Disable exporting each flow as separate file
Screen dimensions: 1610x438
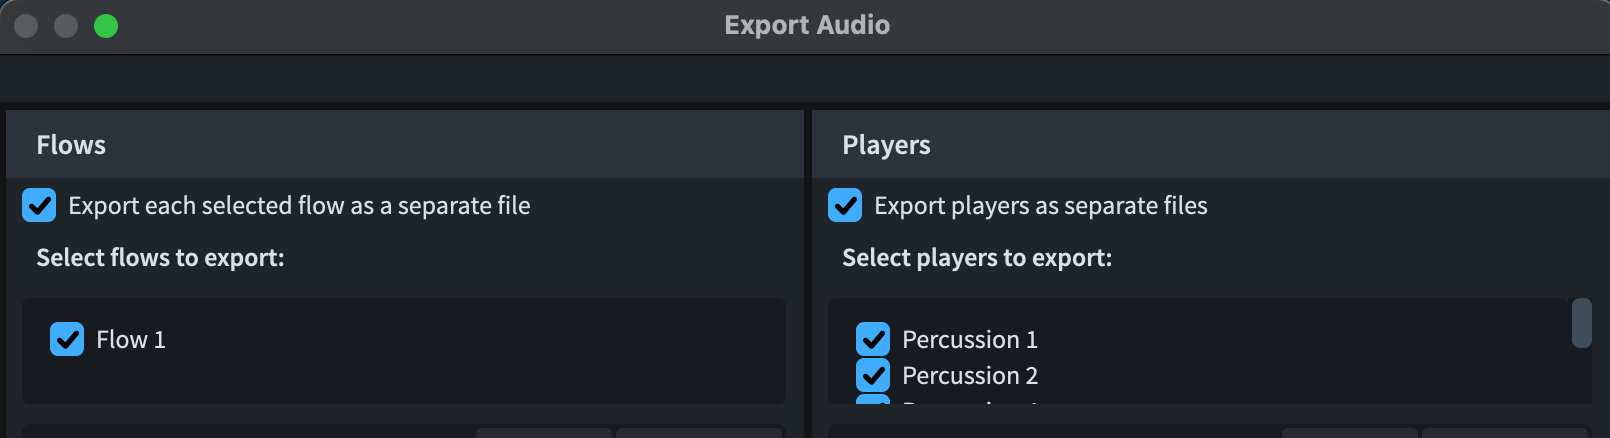39,206
